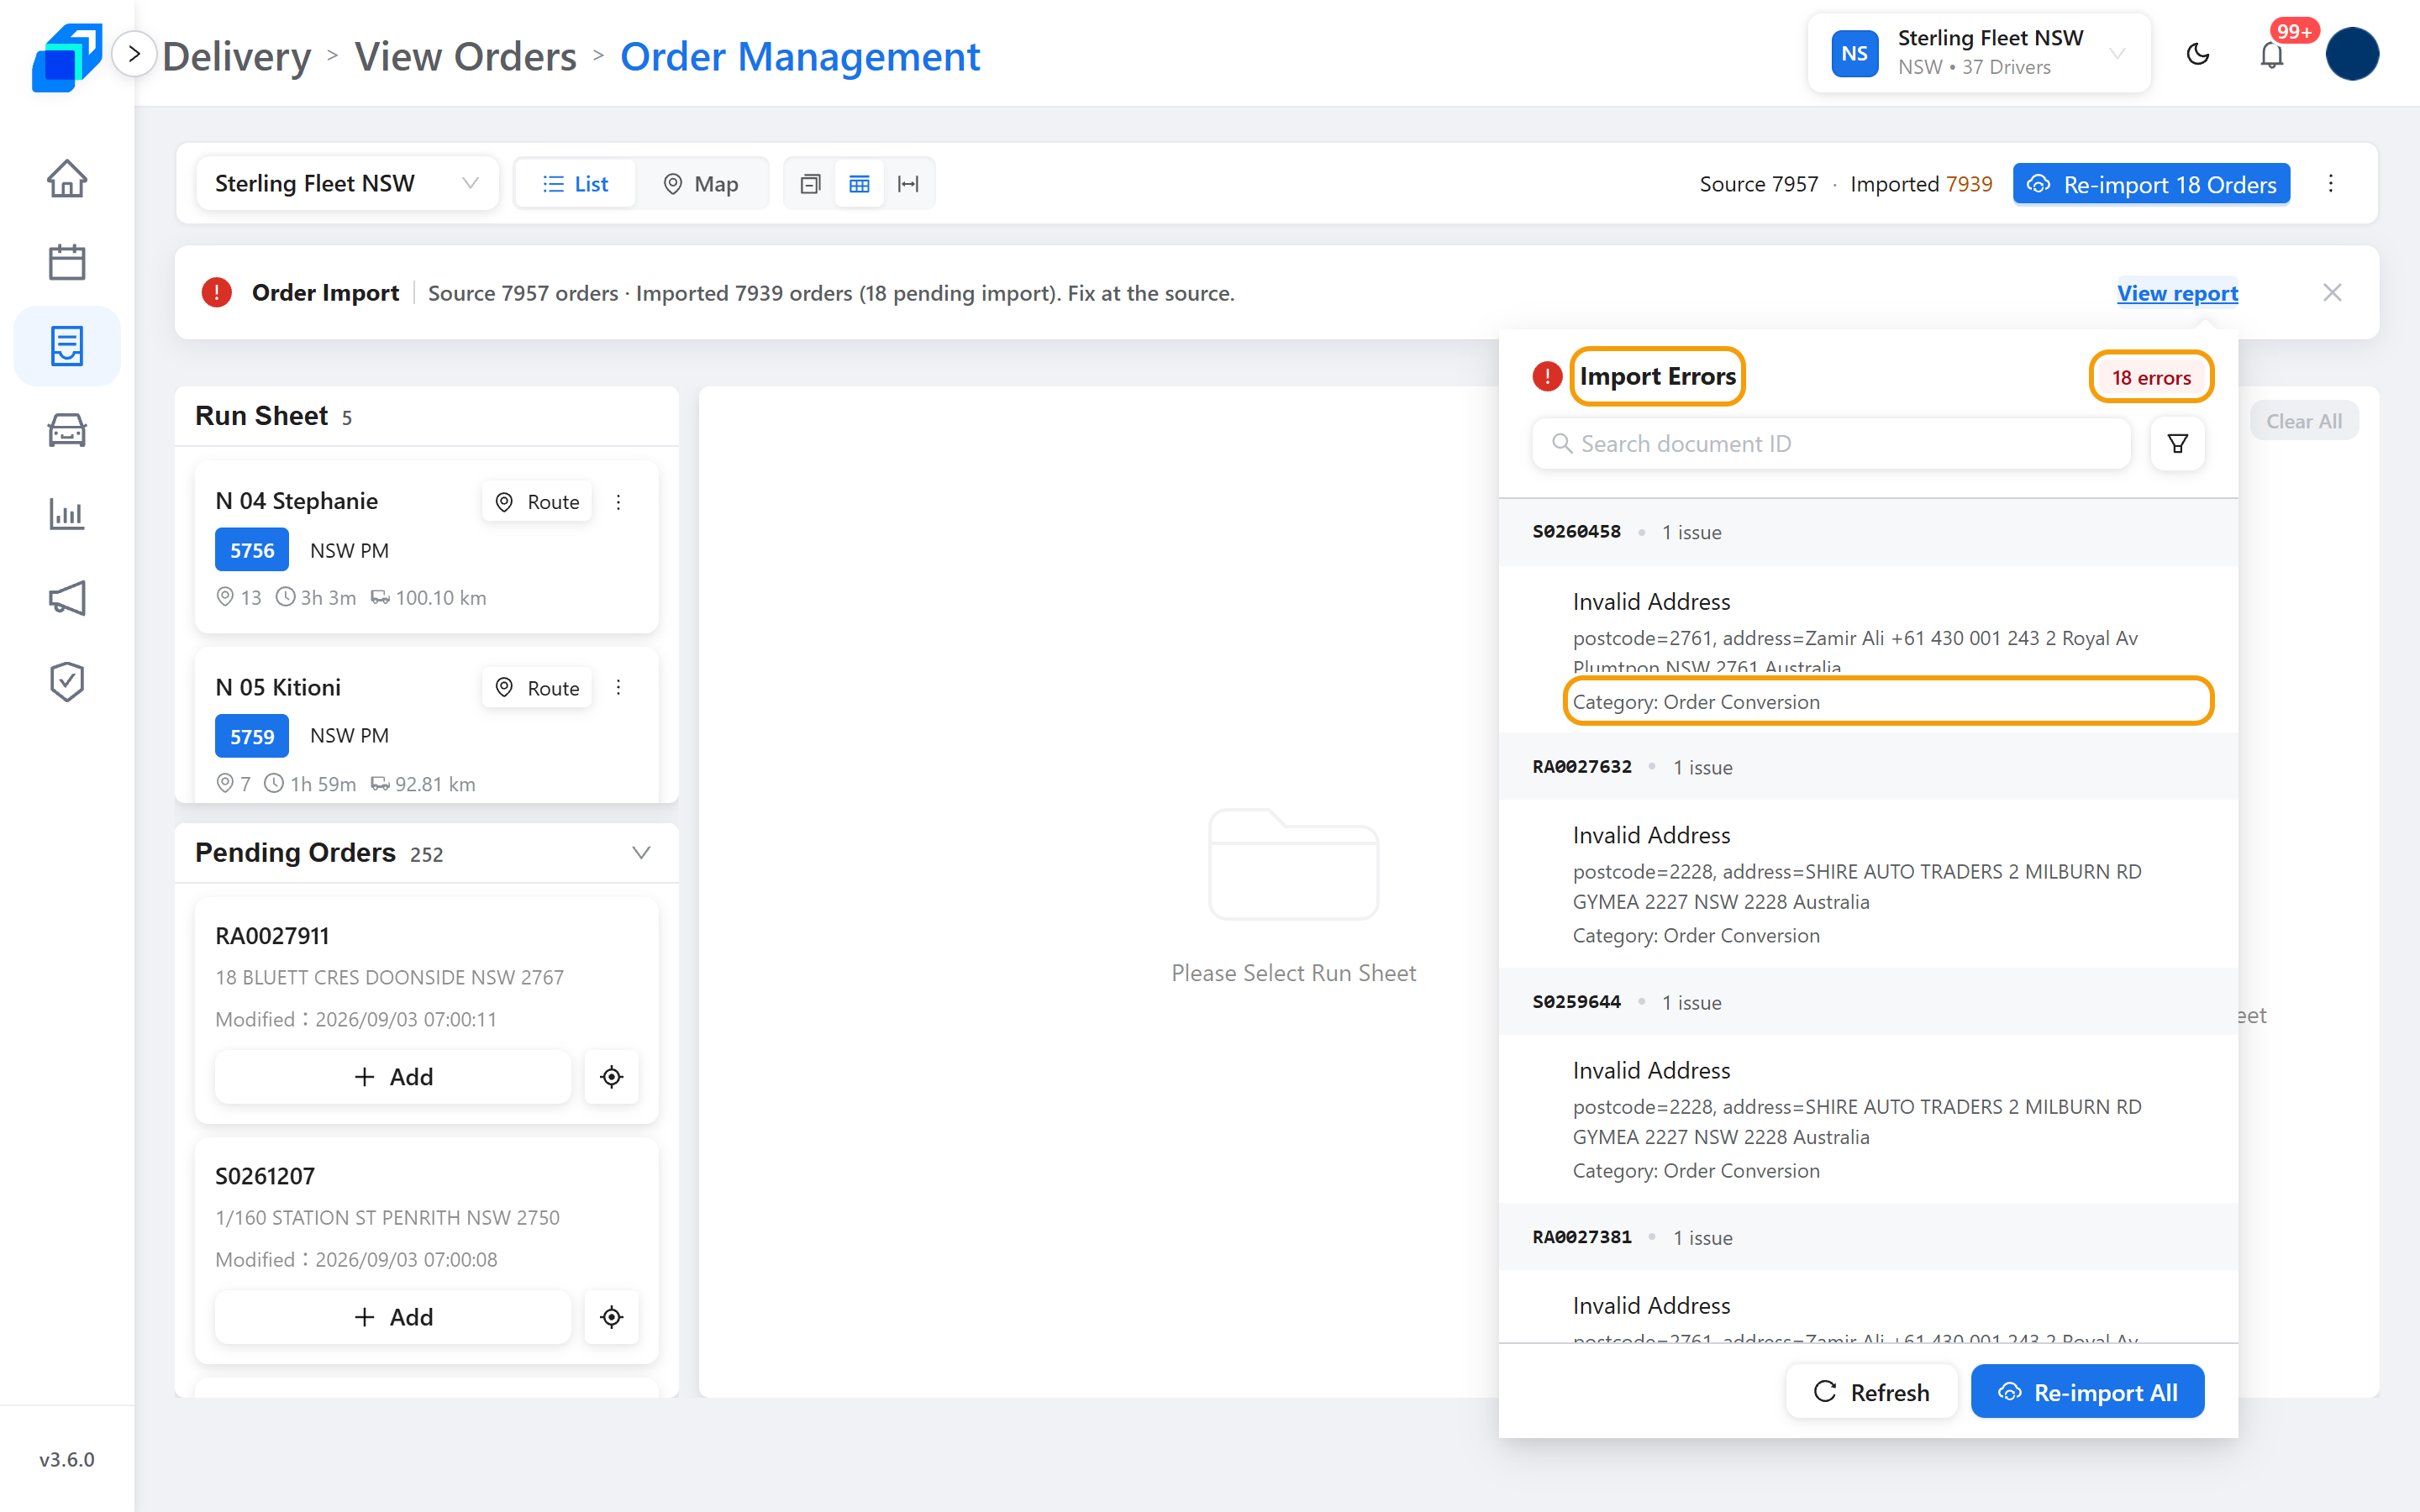Click the N 05 Kitioni run sheet name
The width and height of the screenshot is (2420, 1512).
278,687
